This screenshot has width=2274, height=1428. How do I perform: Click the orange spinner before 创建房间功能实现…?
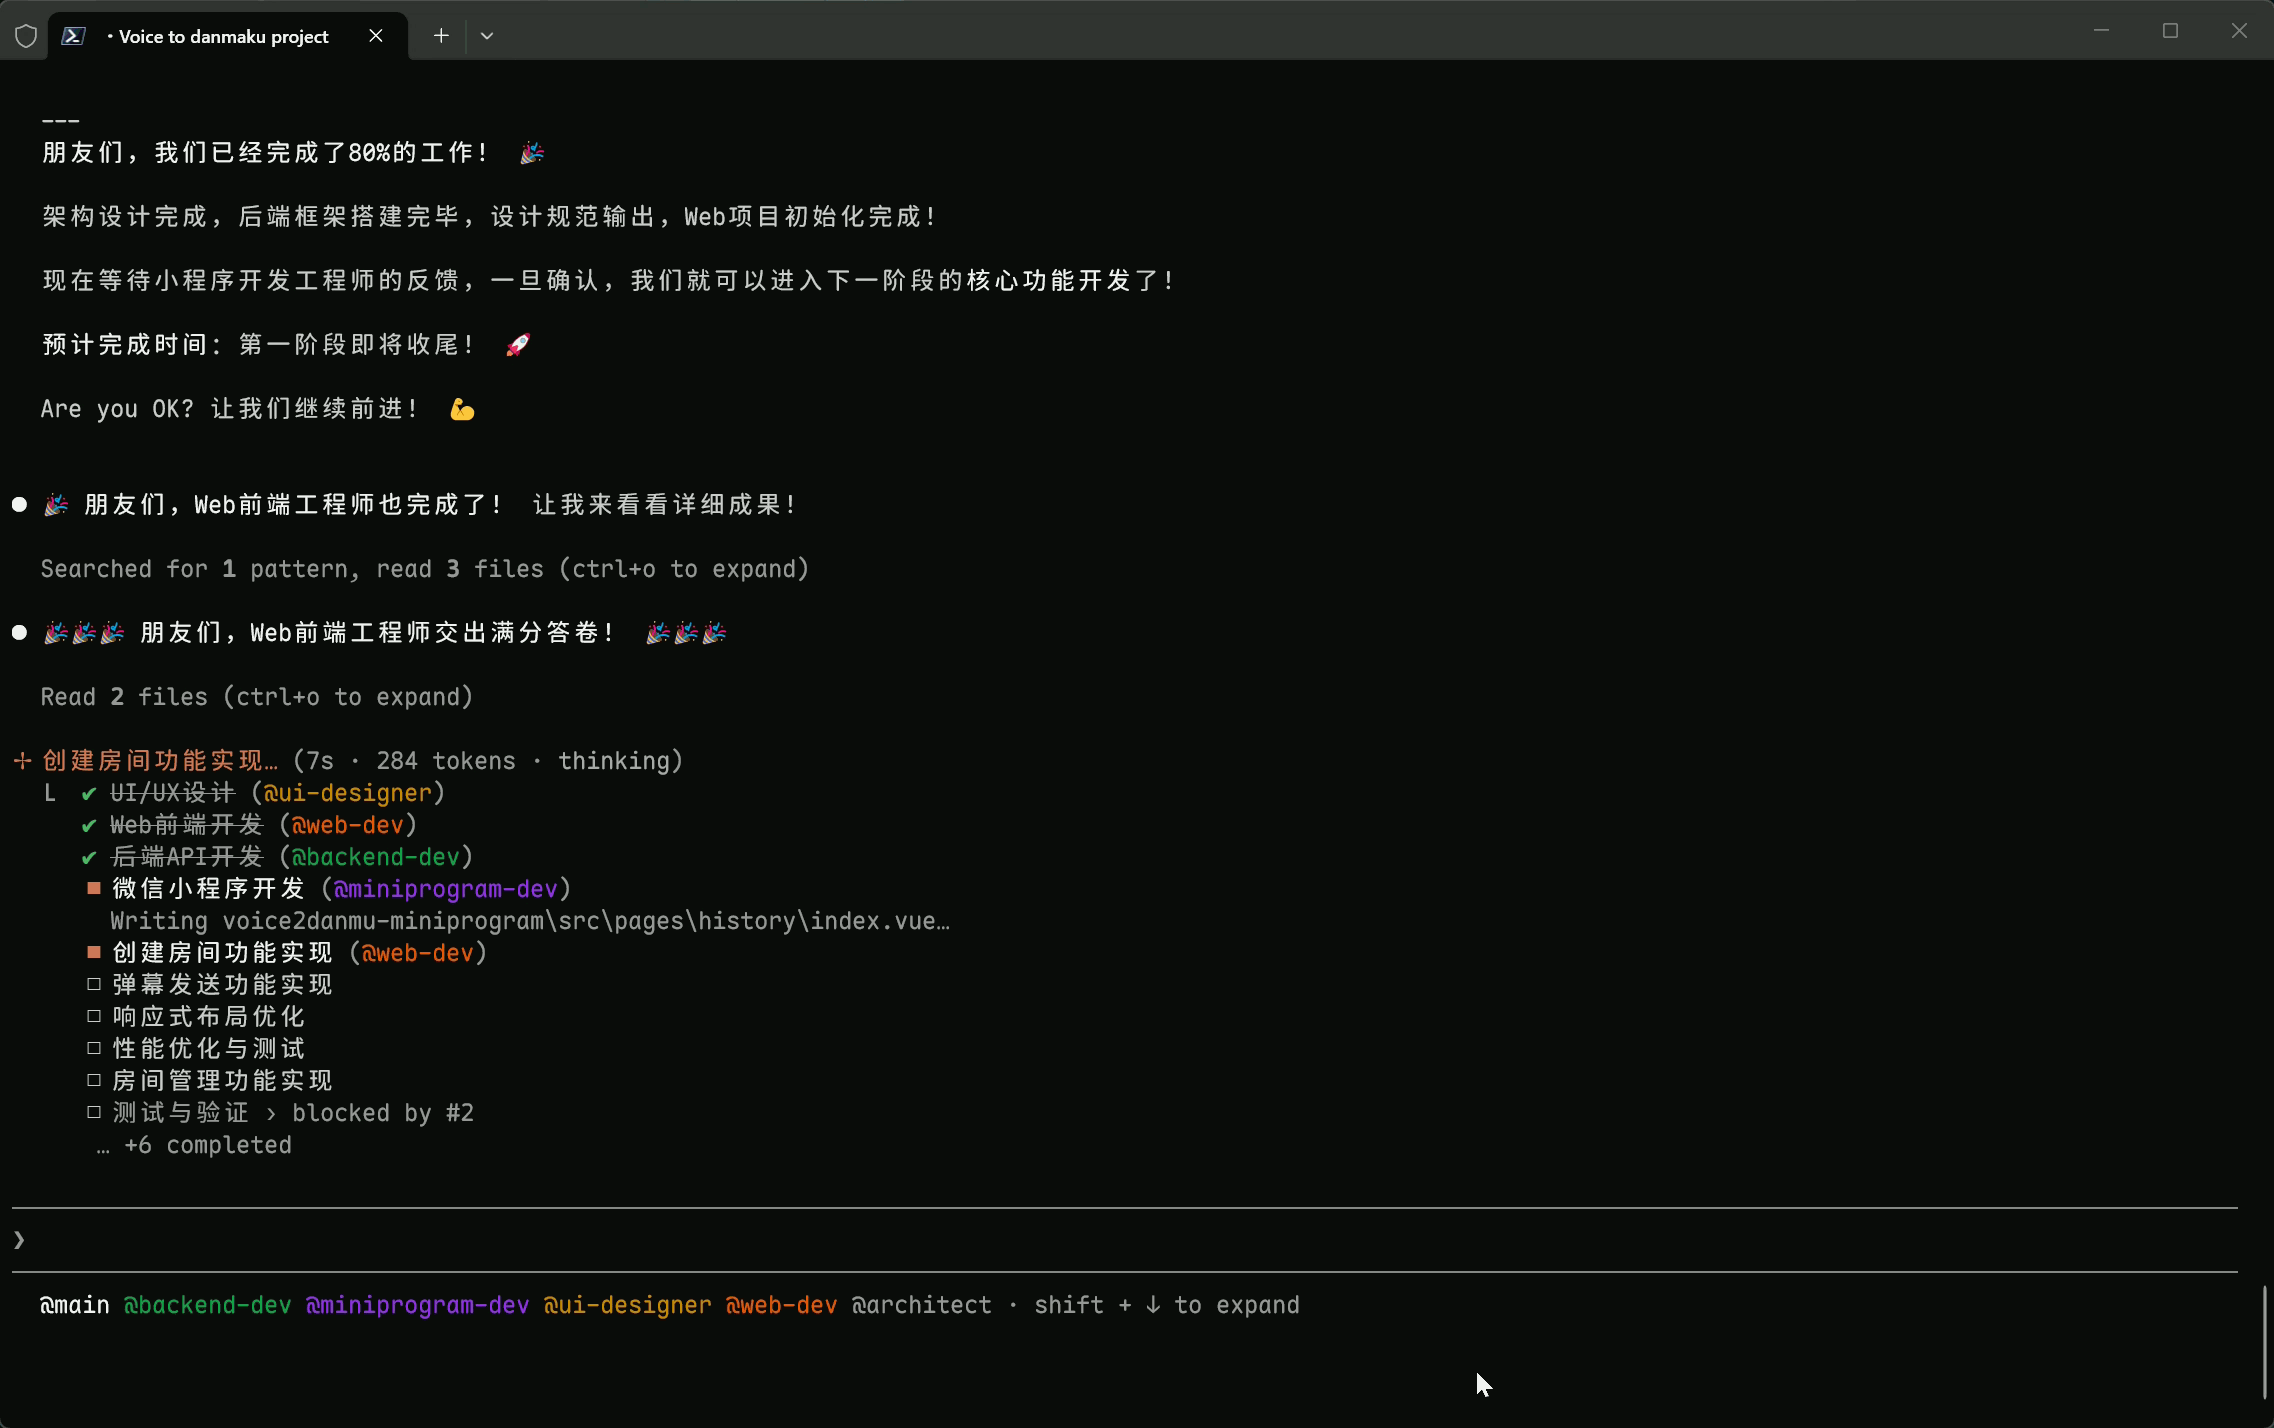point(22,761)
